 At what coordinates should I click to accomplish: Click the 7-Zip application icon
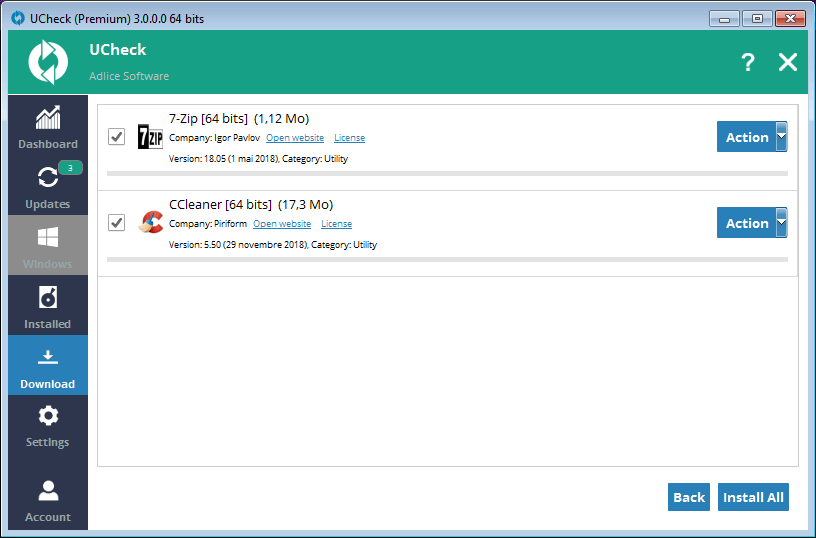tap(150, 137)
